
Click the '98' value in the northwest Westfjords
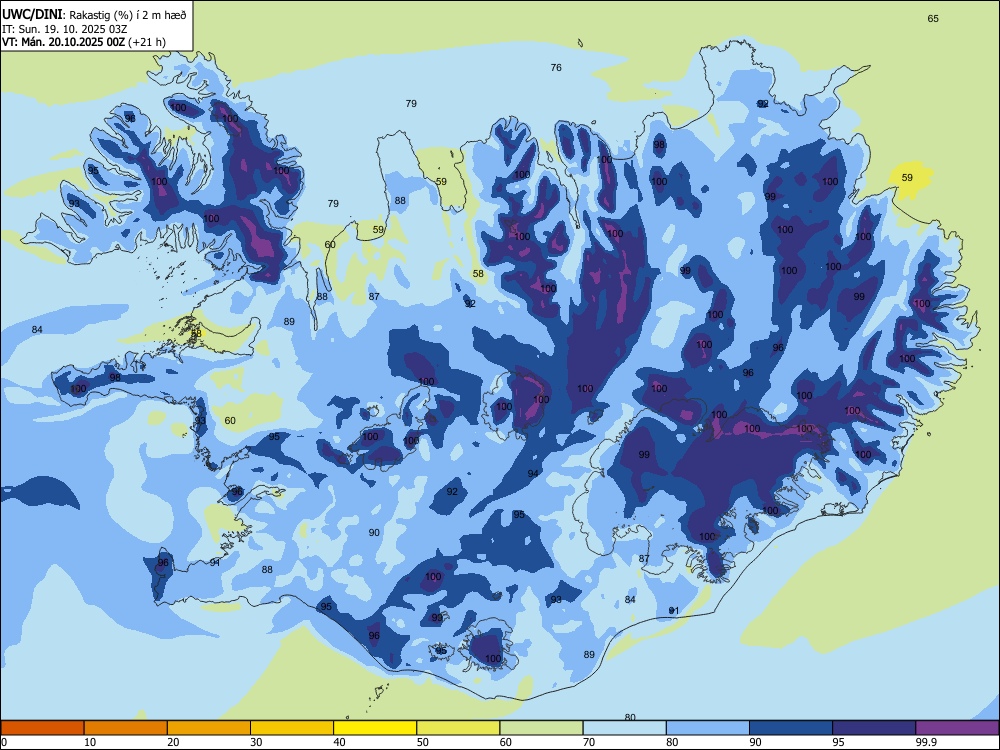point(130,119)
